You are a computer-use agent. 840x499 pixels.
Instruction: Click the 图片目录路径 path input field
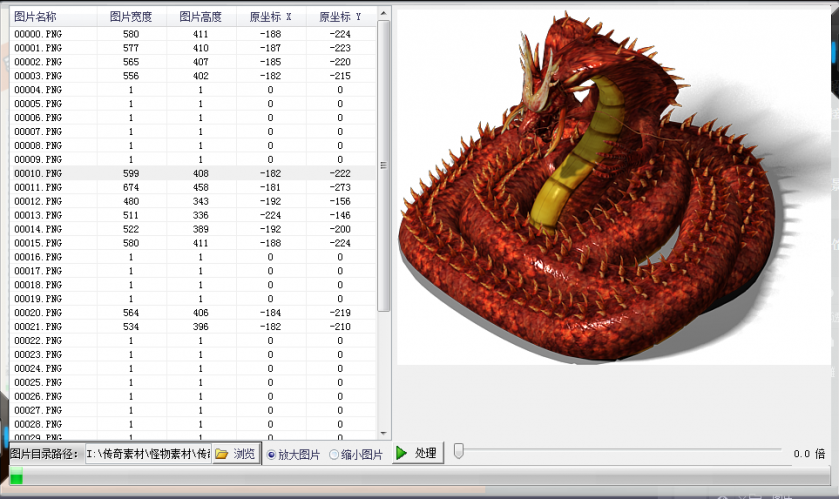point(147,454)
